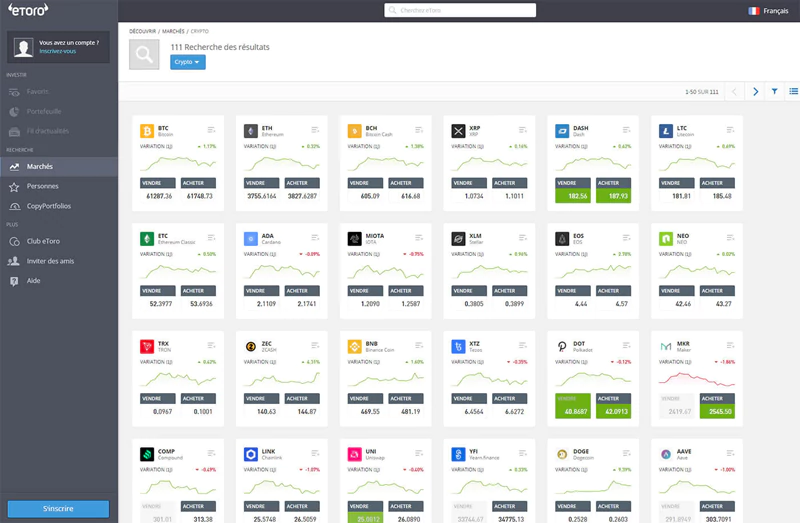The height and width of the screenshot is (523, 800).
Task: Open the ADA card options menu
Action: click(315, 237)
